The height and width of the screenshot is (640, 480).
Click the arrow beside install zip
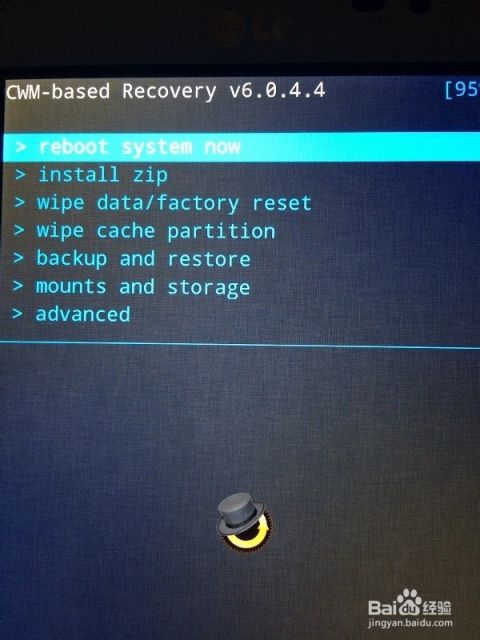pyautogui.click(x=20, y=175)
